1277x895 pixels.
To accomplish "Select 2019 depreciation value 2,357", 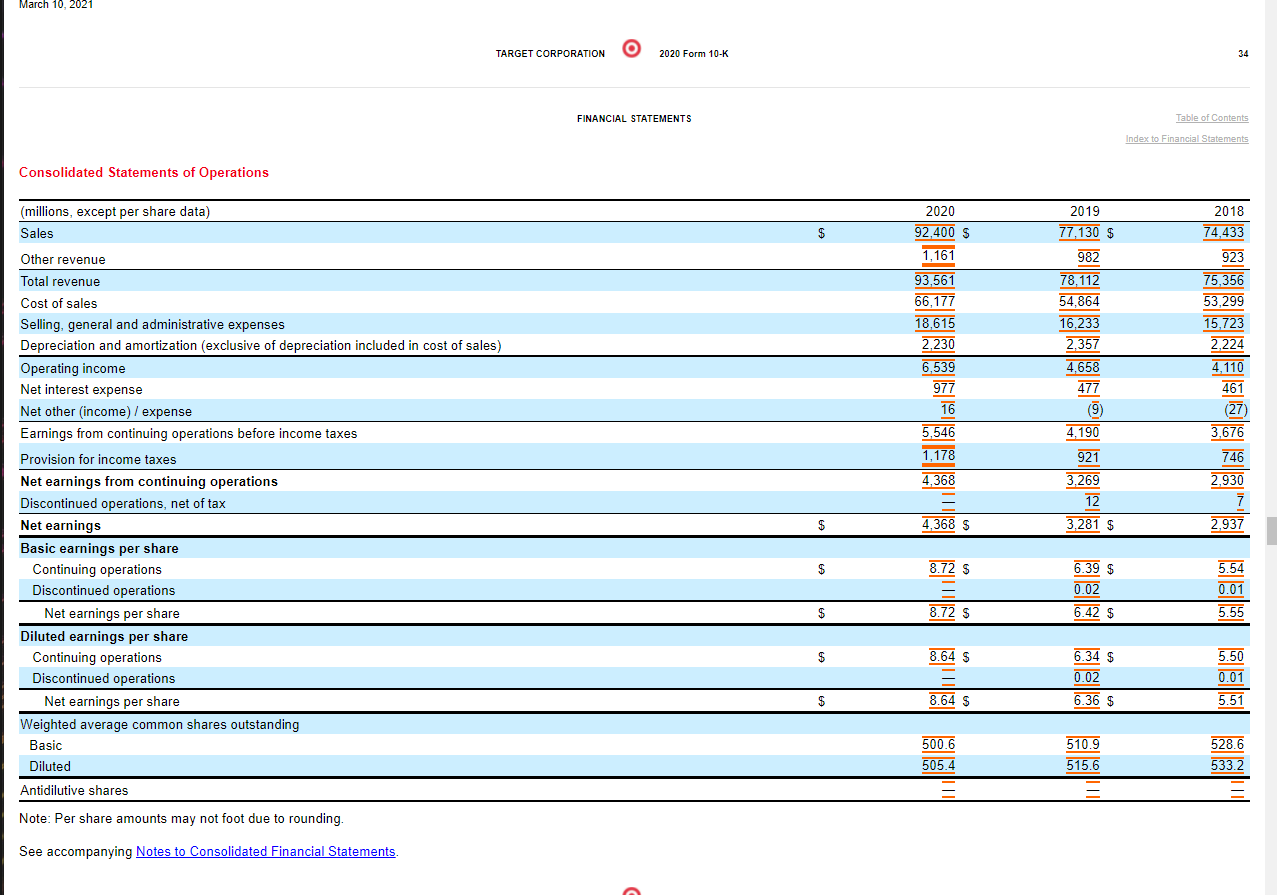I will click(x=1083, y=345).
